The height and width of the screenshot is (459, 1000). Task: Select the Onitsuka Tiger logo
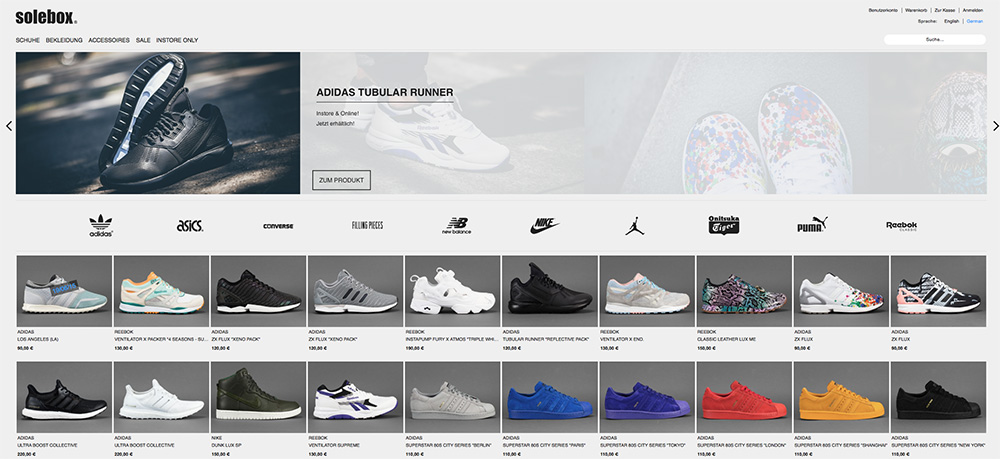coord(724,225)
